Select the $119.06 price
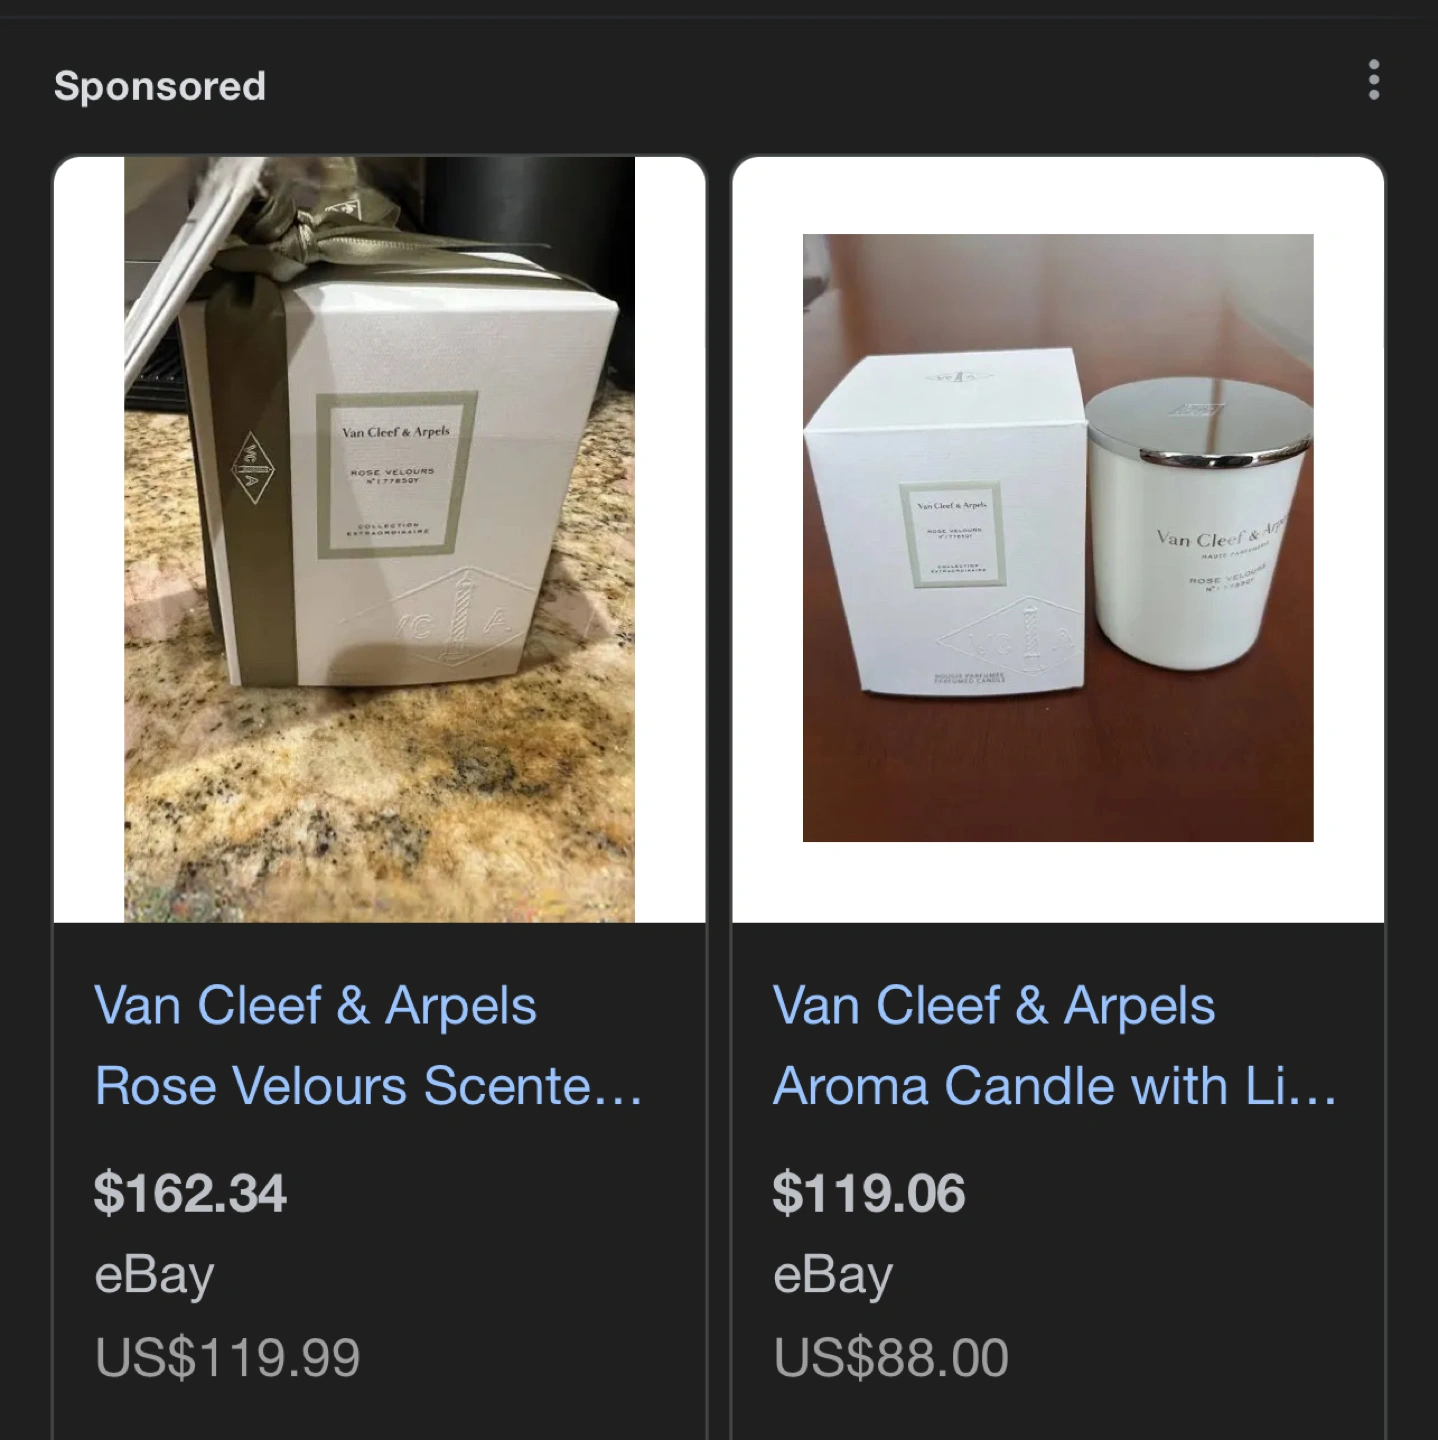Image resolution: width=1438 pixels, height=1440 pixels. point(868,1193)
